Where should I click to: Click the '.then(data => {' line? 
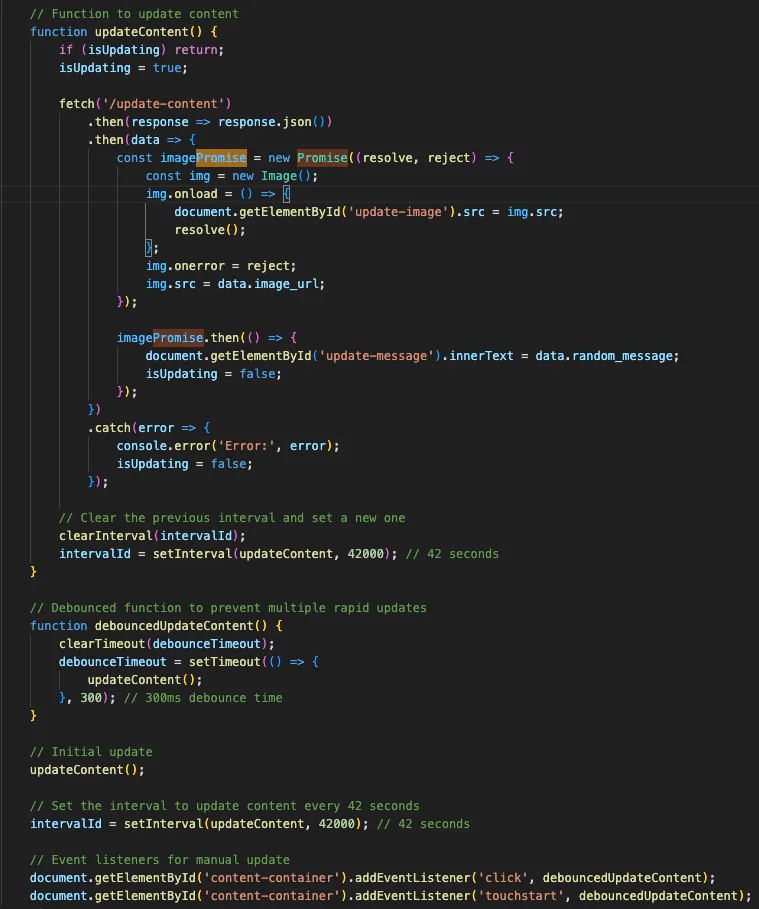click(141, 139)
